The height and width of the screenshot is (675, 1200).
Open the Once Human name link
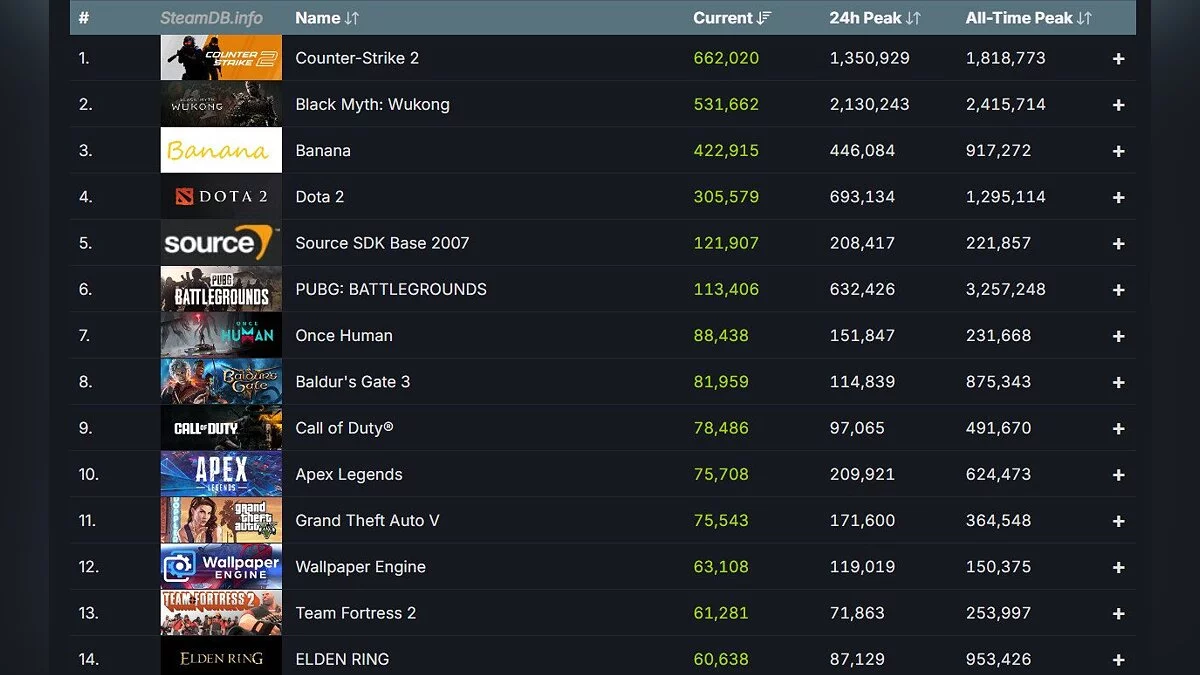pyautogui.click(x=344, y=335)
